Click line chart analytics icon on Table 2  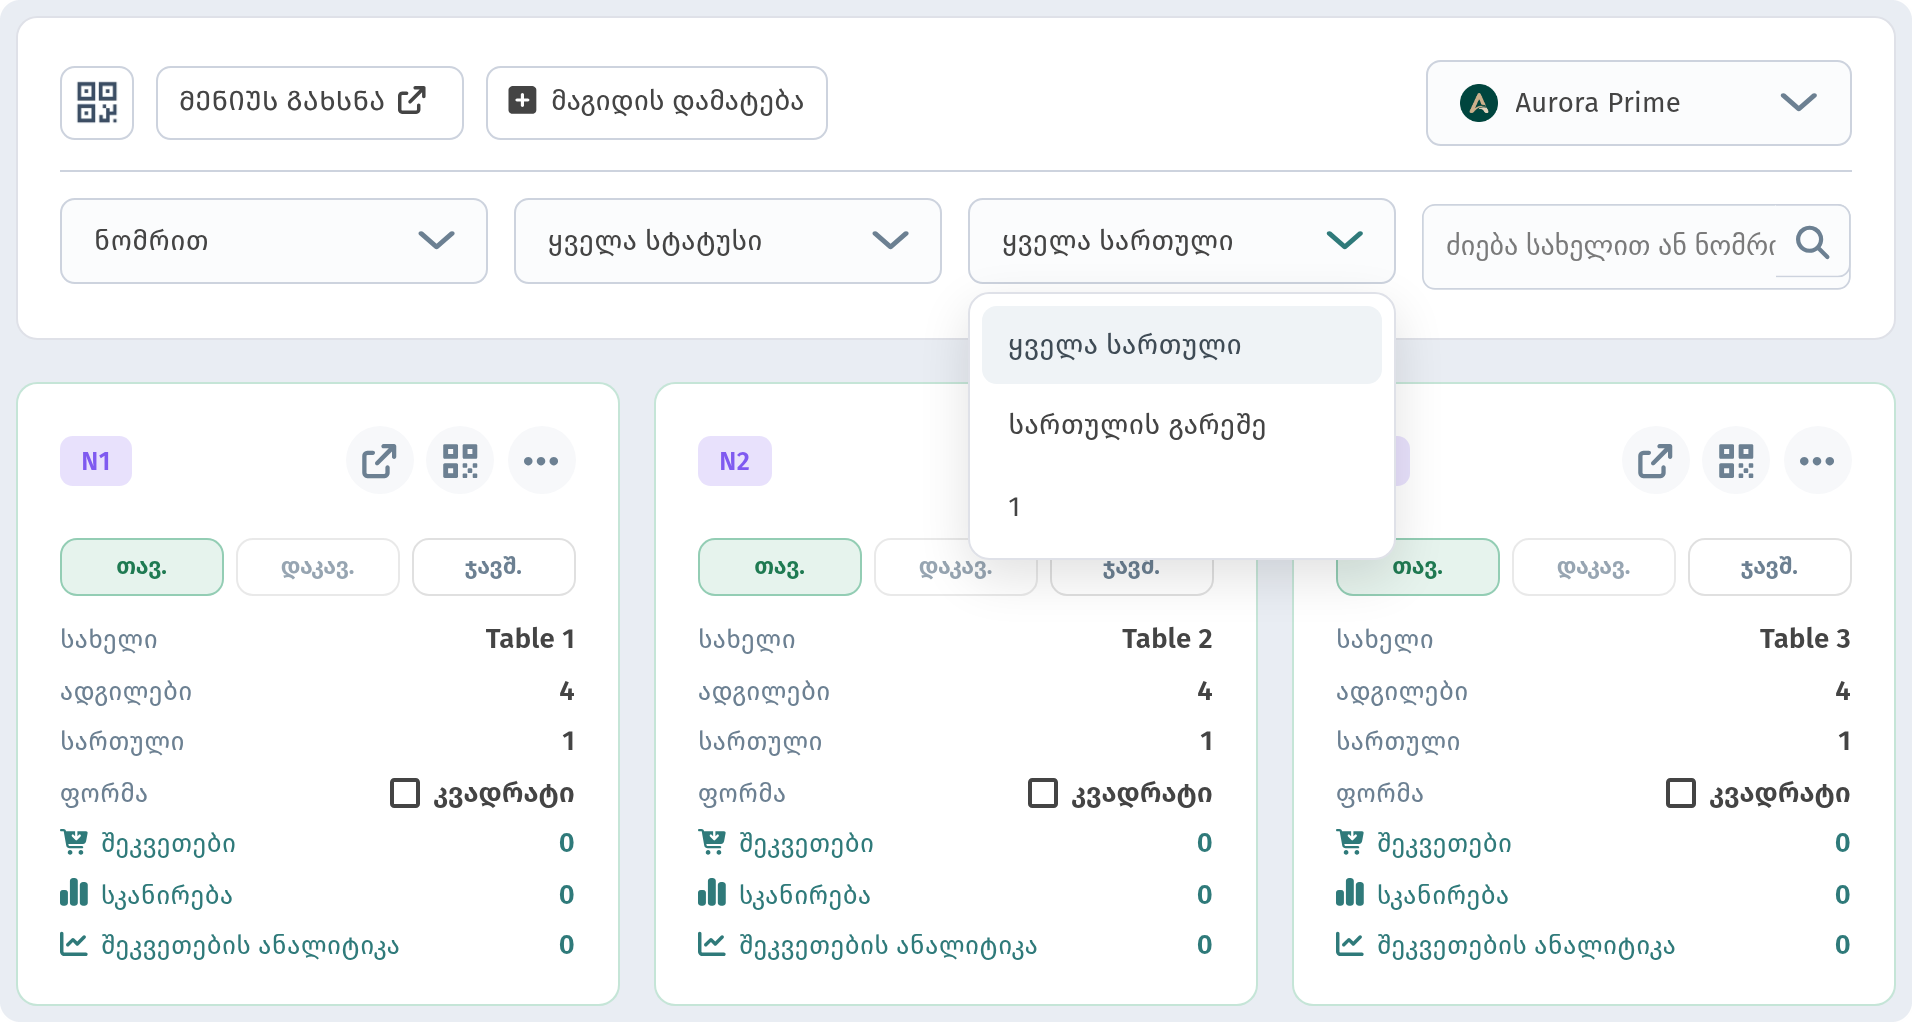(712, 943)
